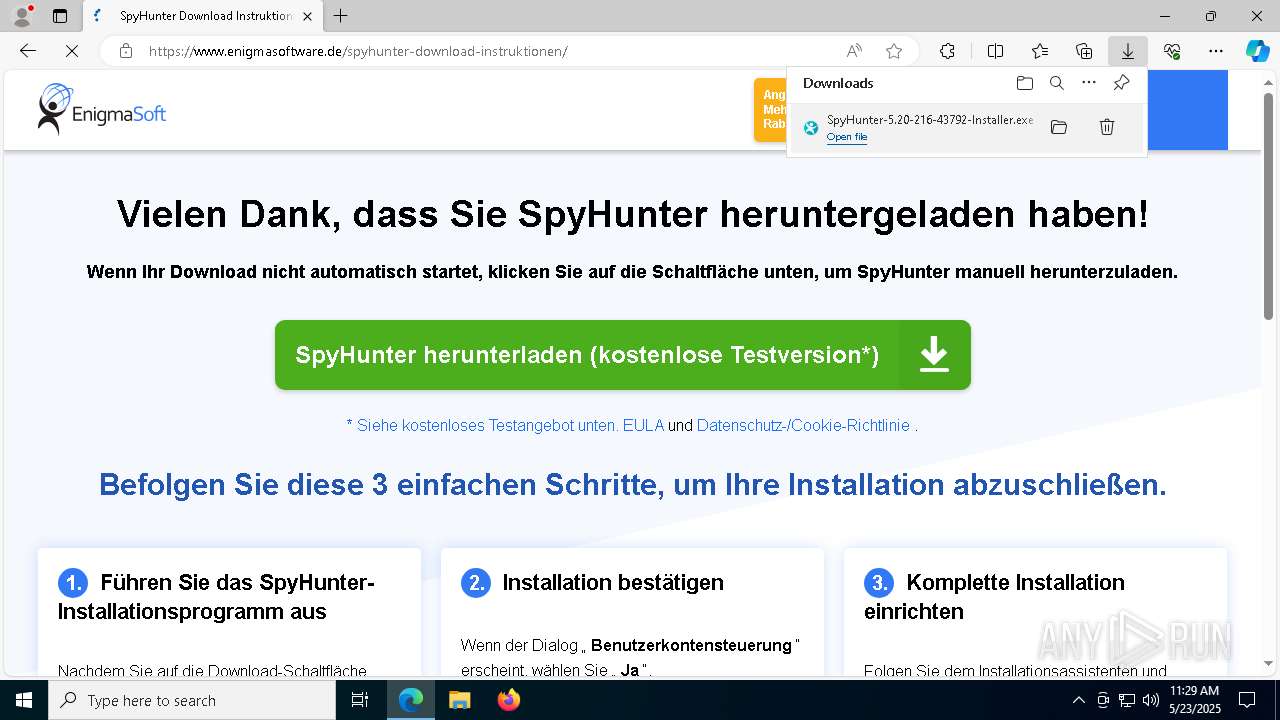1280x720 pixels.
Task: Select SpyHunter-5.20-216-43792-Installer.exe file name
Action: 930,120
